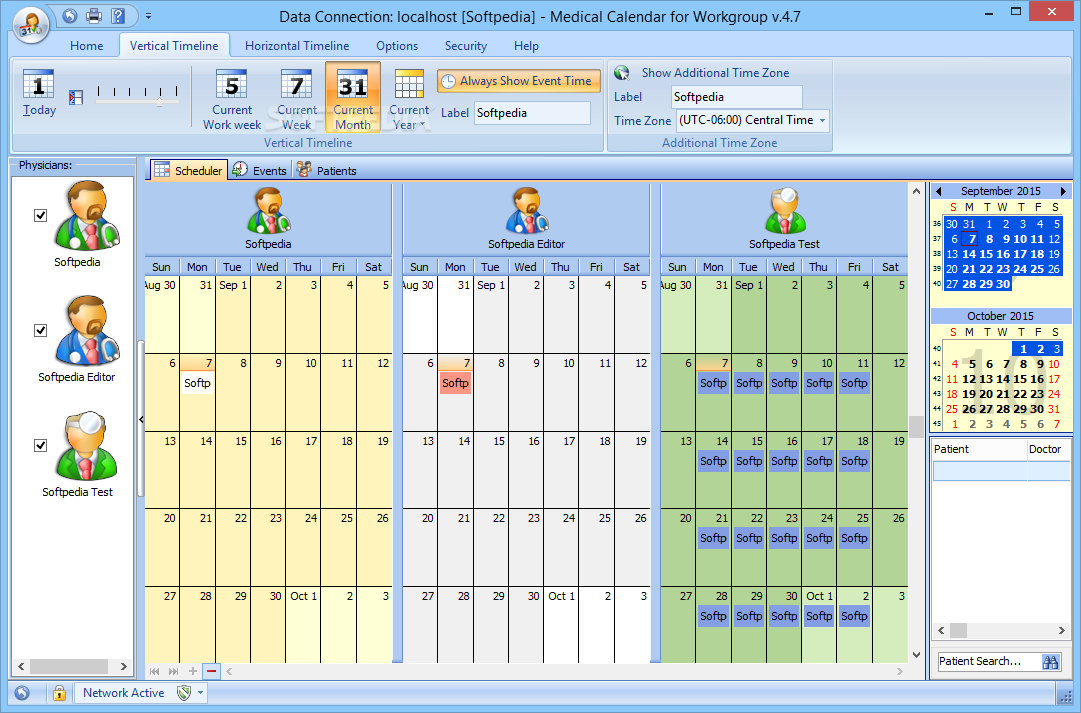Click Softpedia icon in scheduler header
This screenshot has width=1081, height=713.
coord(269,210)
